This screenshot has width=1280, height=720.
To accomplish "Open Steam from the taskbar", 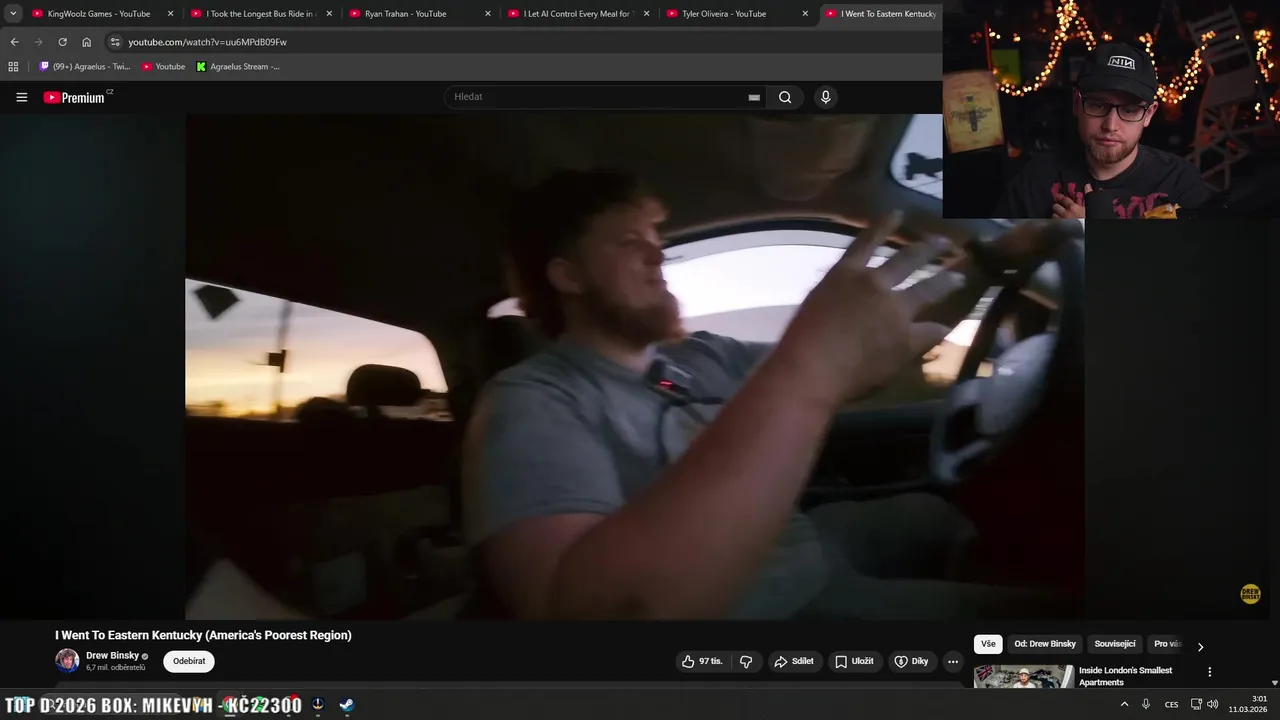I will pos(346,705).
